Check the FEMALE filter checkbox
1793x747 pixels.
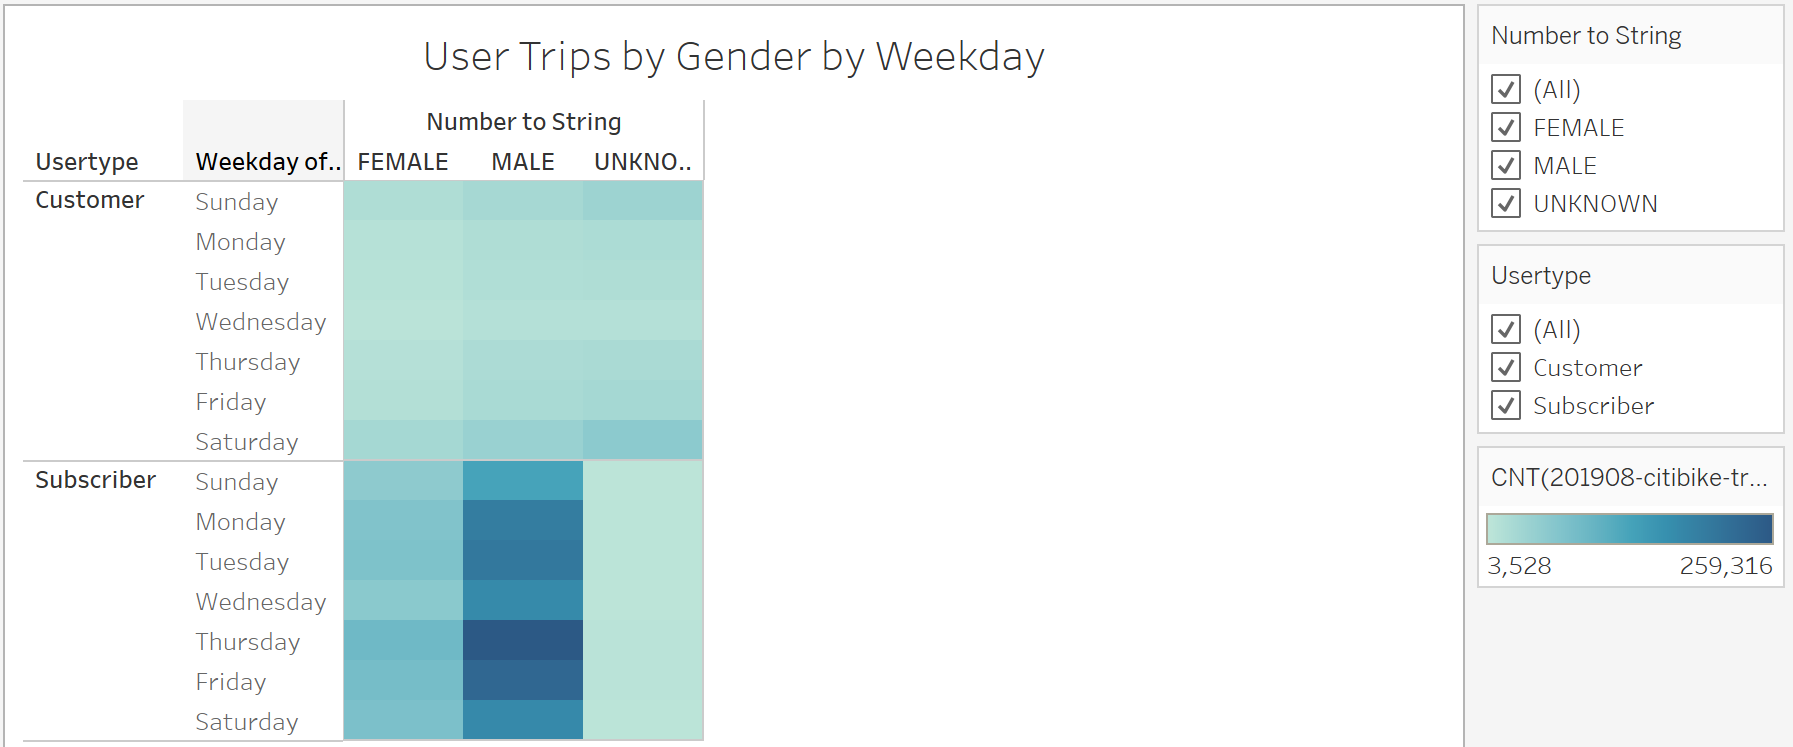click(x=1506, y=127)
